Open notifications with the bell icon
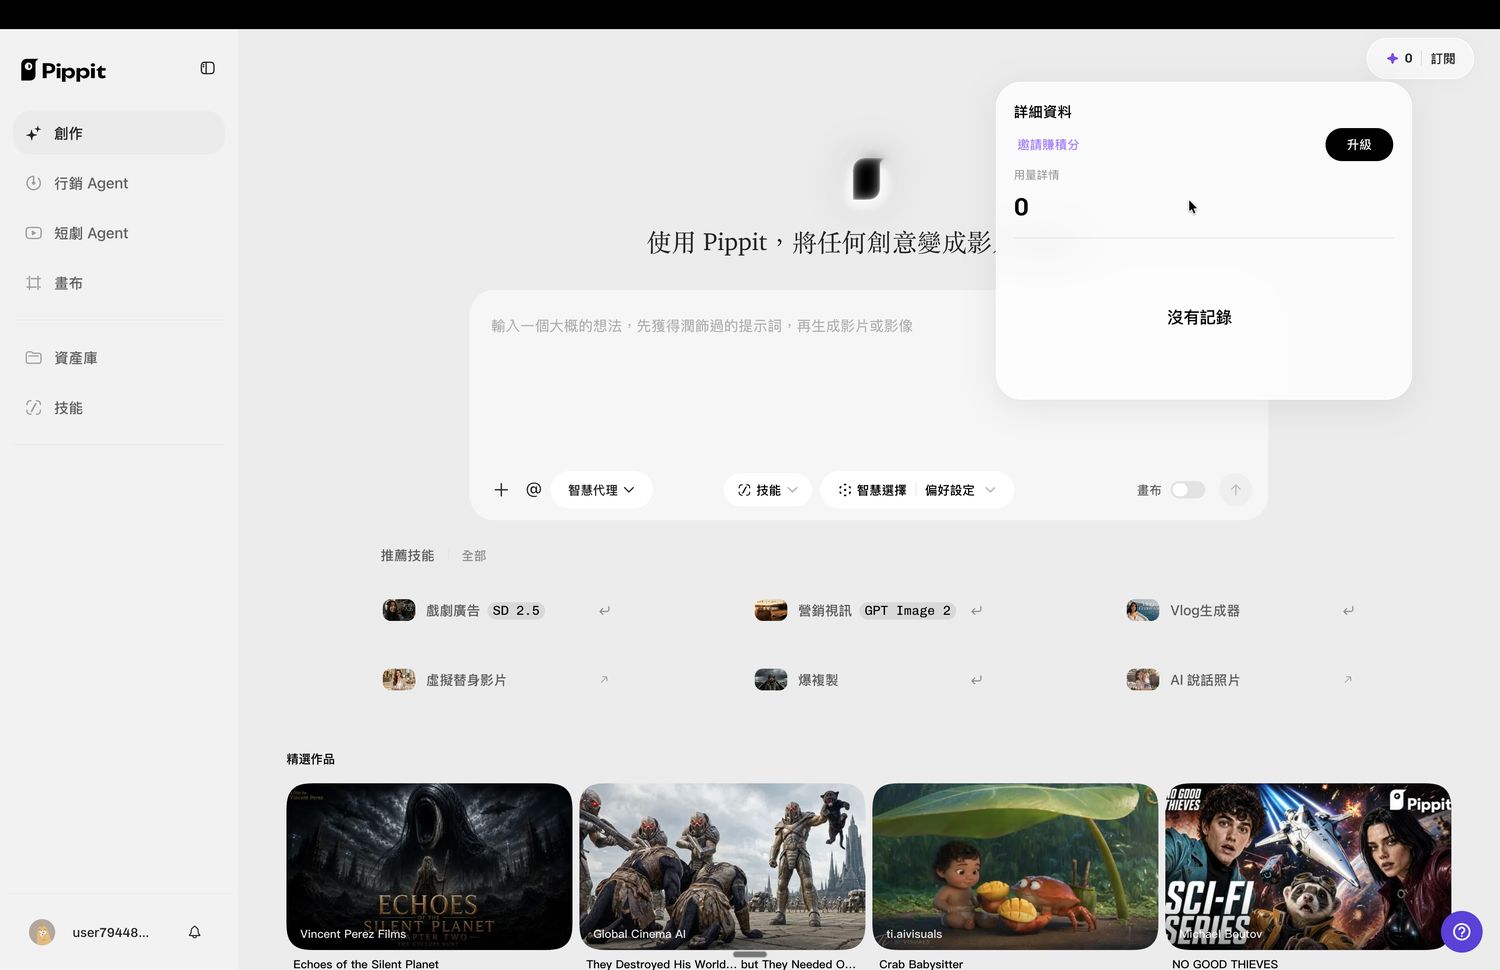Viewport: 1500px width, 970px height. tap(195, 932)
